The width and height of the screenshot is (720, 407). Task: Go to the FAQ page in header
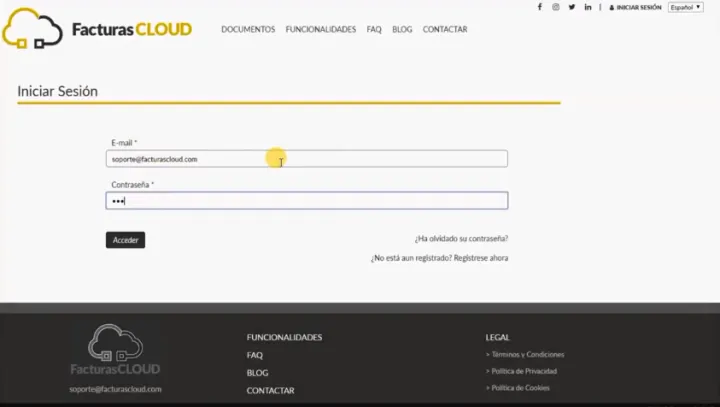(x=374, y=30)
